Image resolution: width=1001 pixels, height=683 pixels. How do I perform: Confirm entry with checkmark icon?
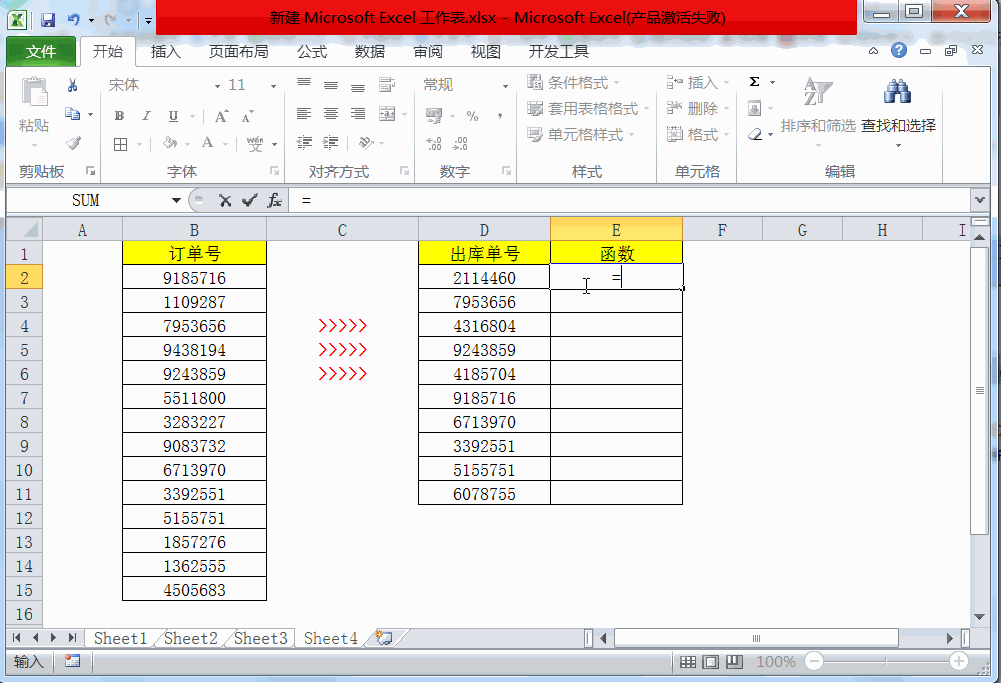[x=250, y=200]
